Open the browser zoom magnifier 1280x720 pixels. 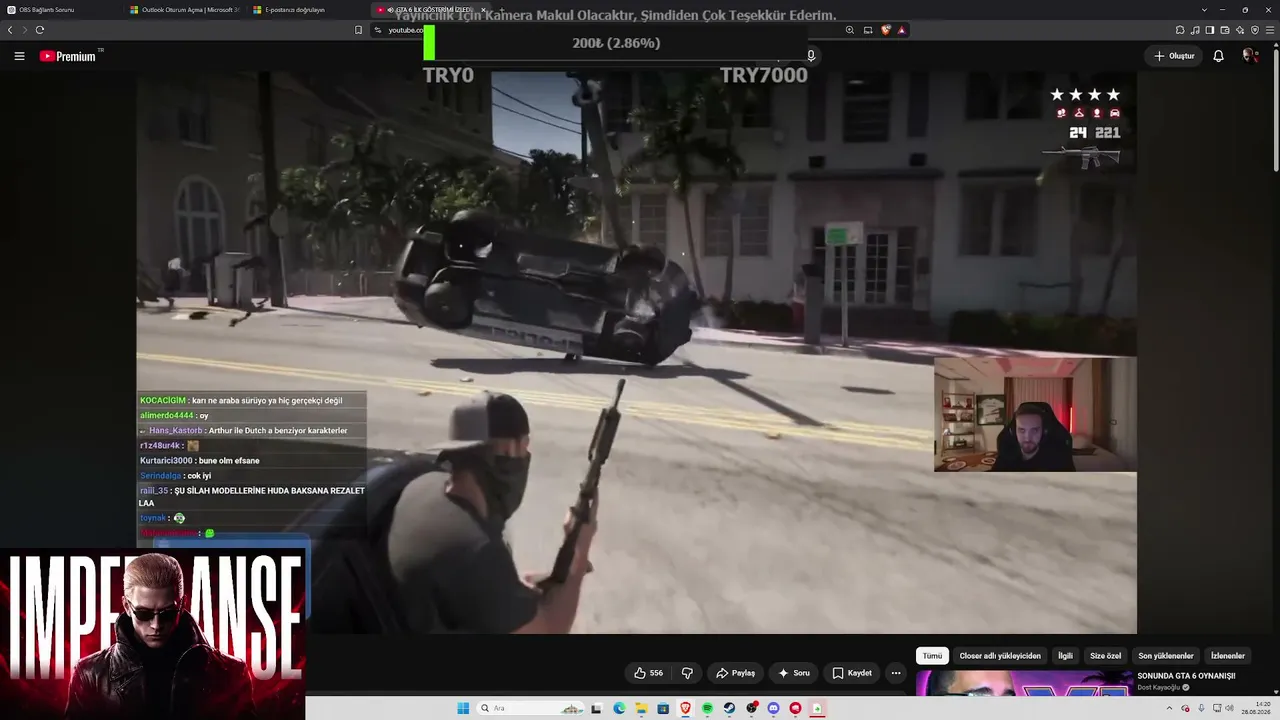(x=850, y=30)
